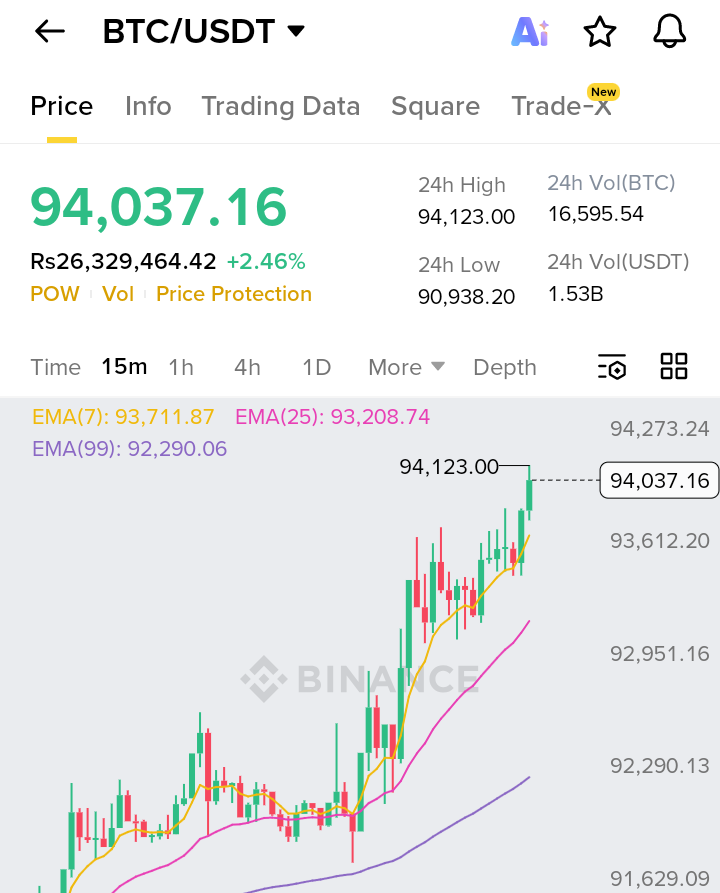The width and height of the screenshot is (720, 893).
Task: Select the Time line-chart interval
Action: (x=55, y=367)
